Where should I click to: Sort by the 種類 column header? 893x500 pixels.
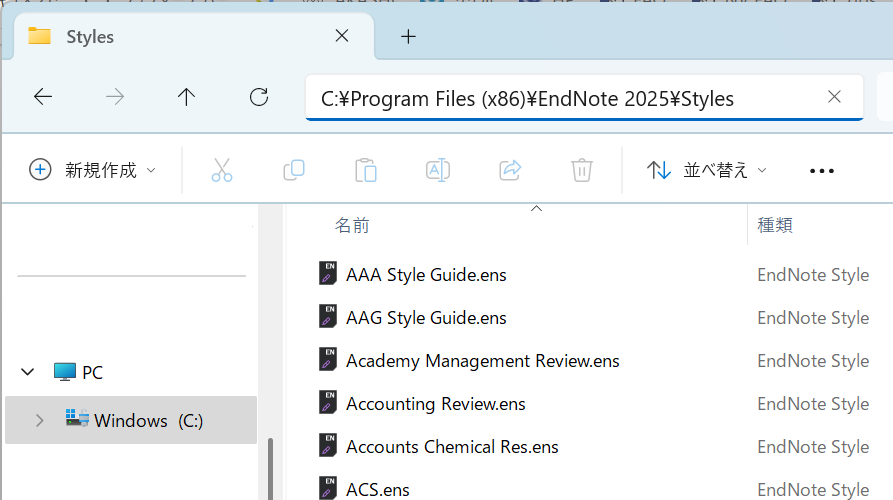click(775, 226)
